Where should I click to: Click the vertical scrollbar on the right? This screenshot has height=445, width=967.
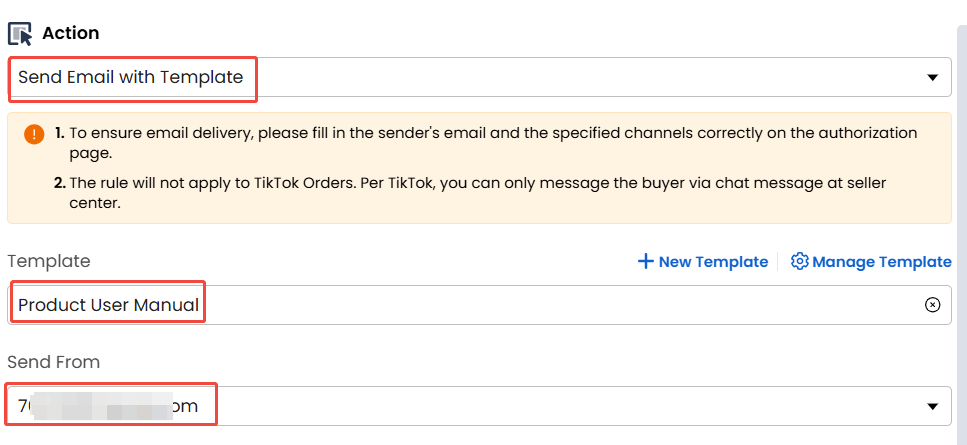pyautogui.click(x=961, y=234)
